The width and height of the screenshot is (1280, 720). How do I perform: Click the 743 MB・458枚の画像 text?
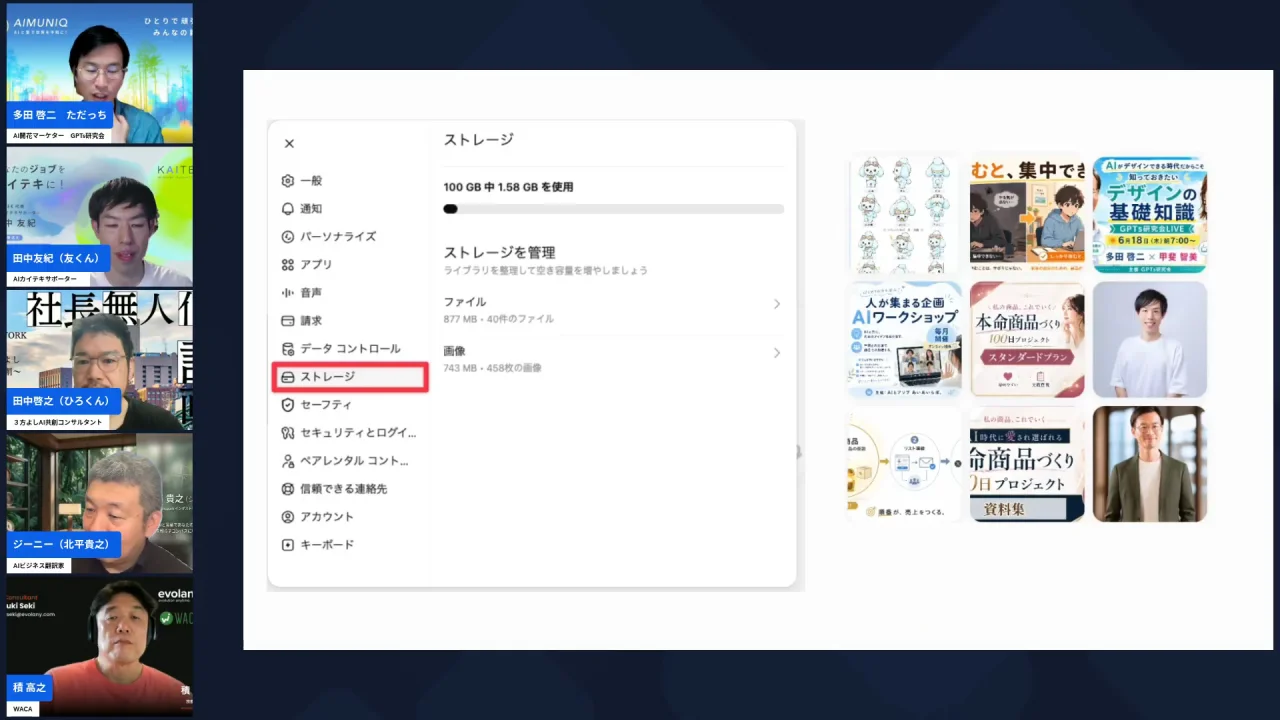click(x=492, y=368)
